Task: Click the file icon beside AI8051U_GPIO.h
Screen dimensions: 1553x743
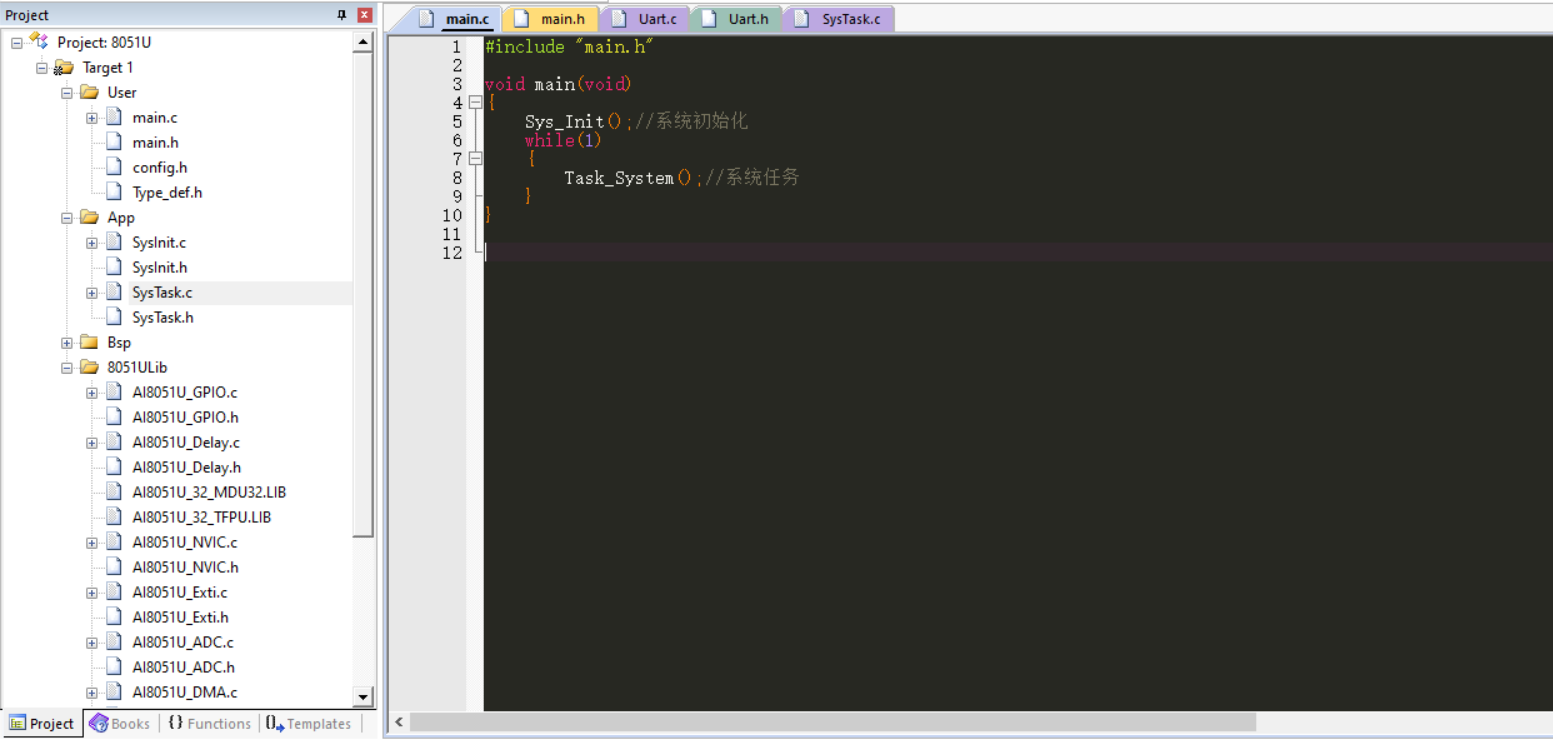Action: tap(113, 417)
